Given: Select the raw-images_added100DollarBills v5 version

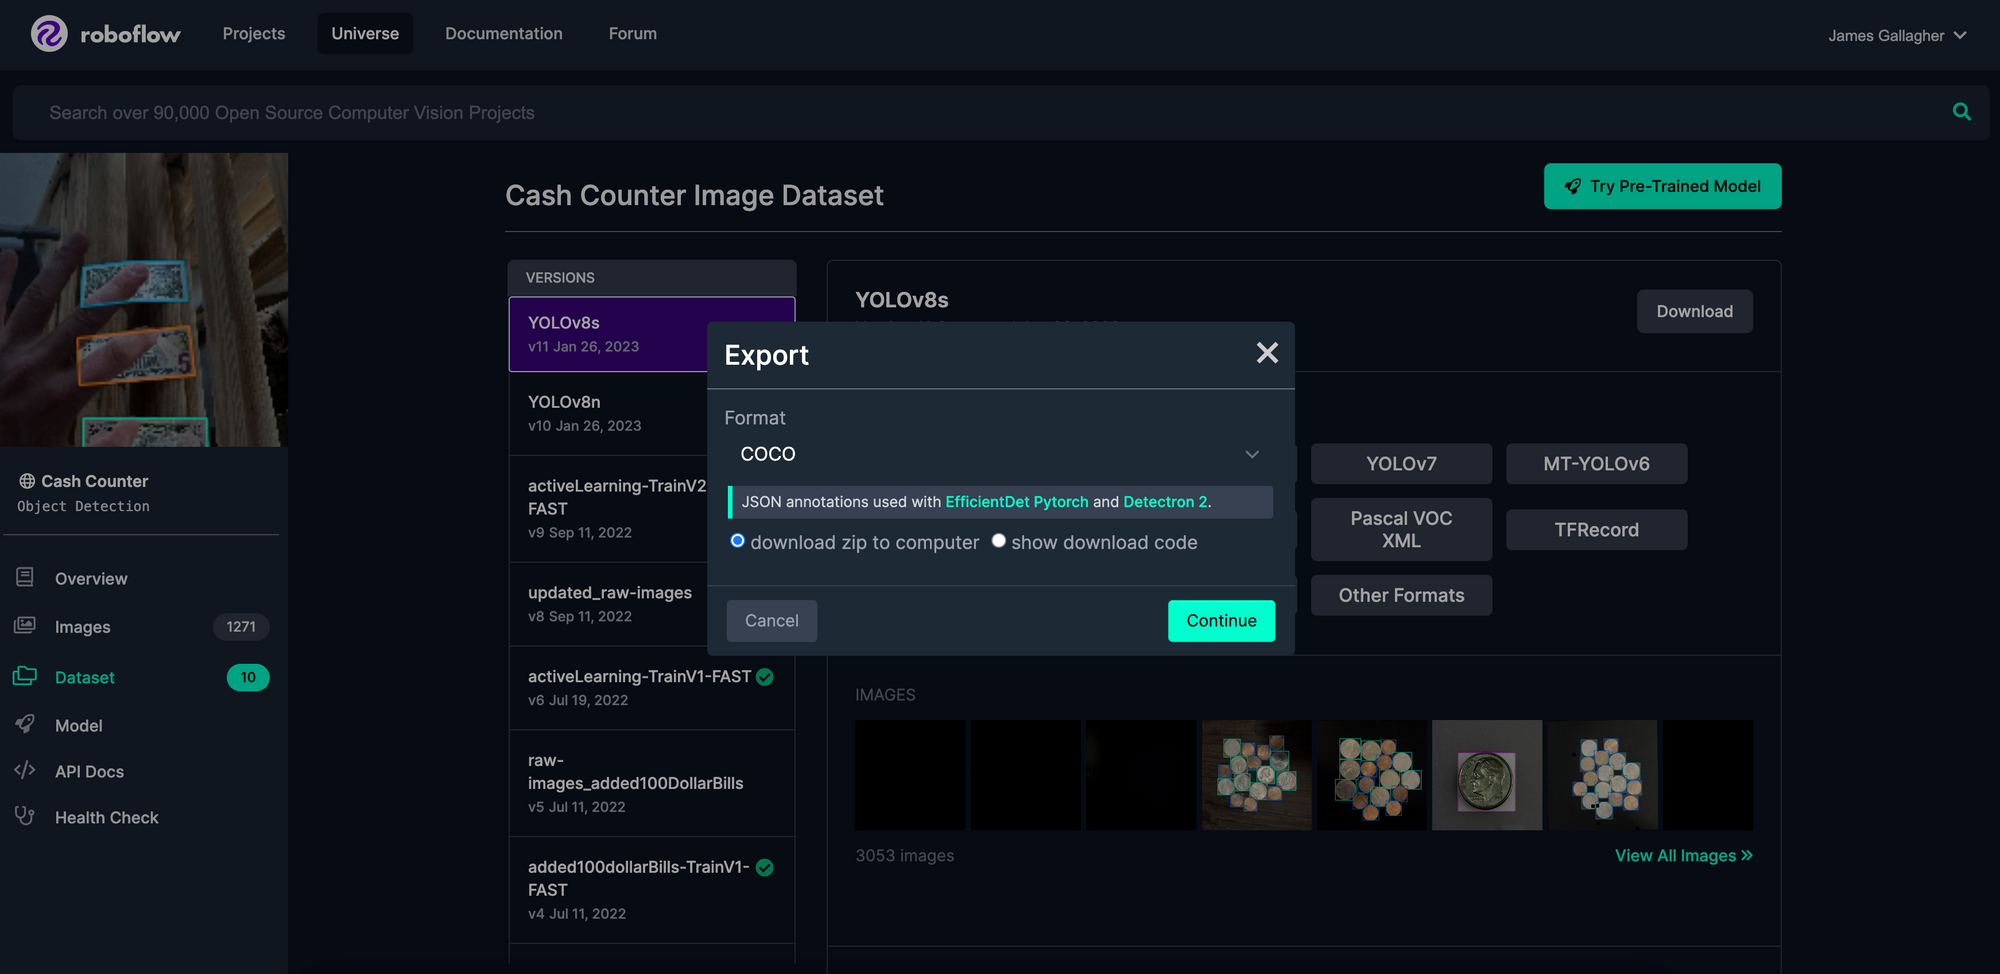Looking at the screenshot, I should (651, 783).
